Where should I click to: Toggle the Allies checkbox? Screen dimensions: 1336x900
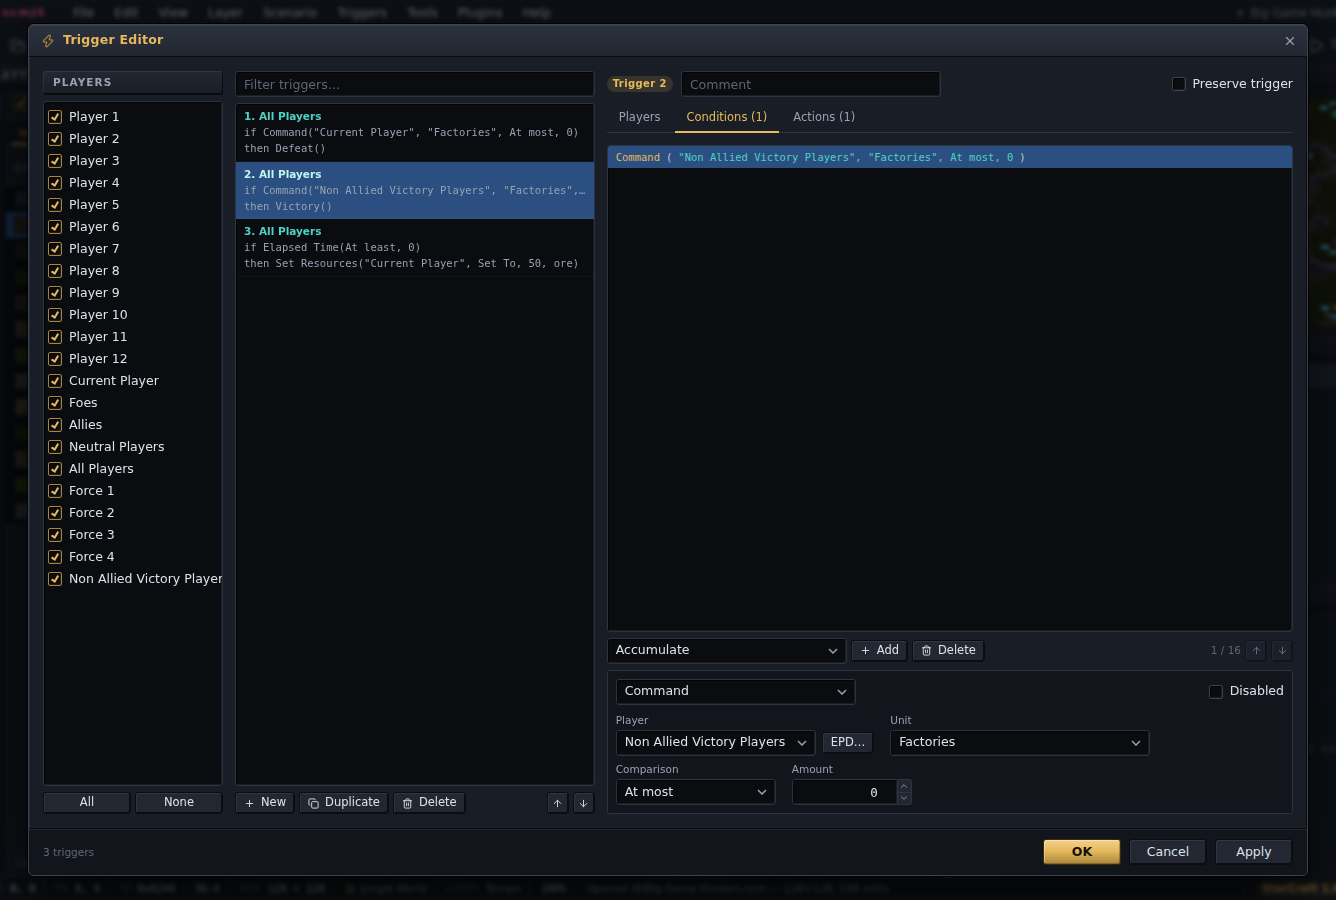click(55, 425)
